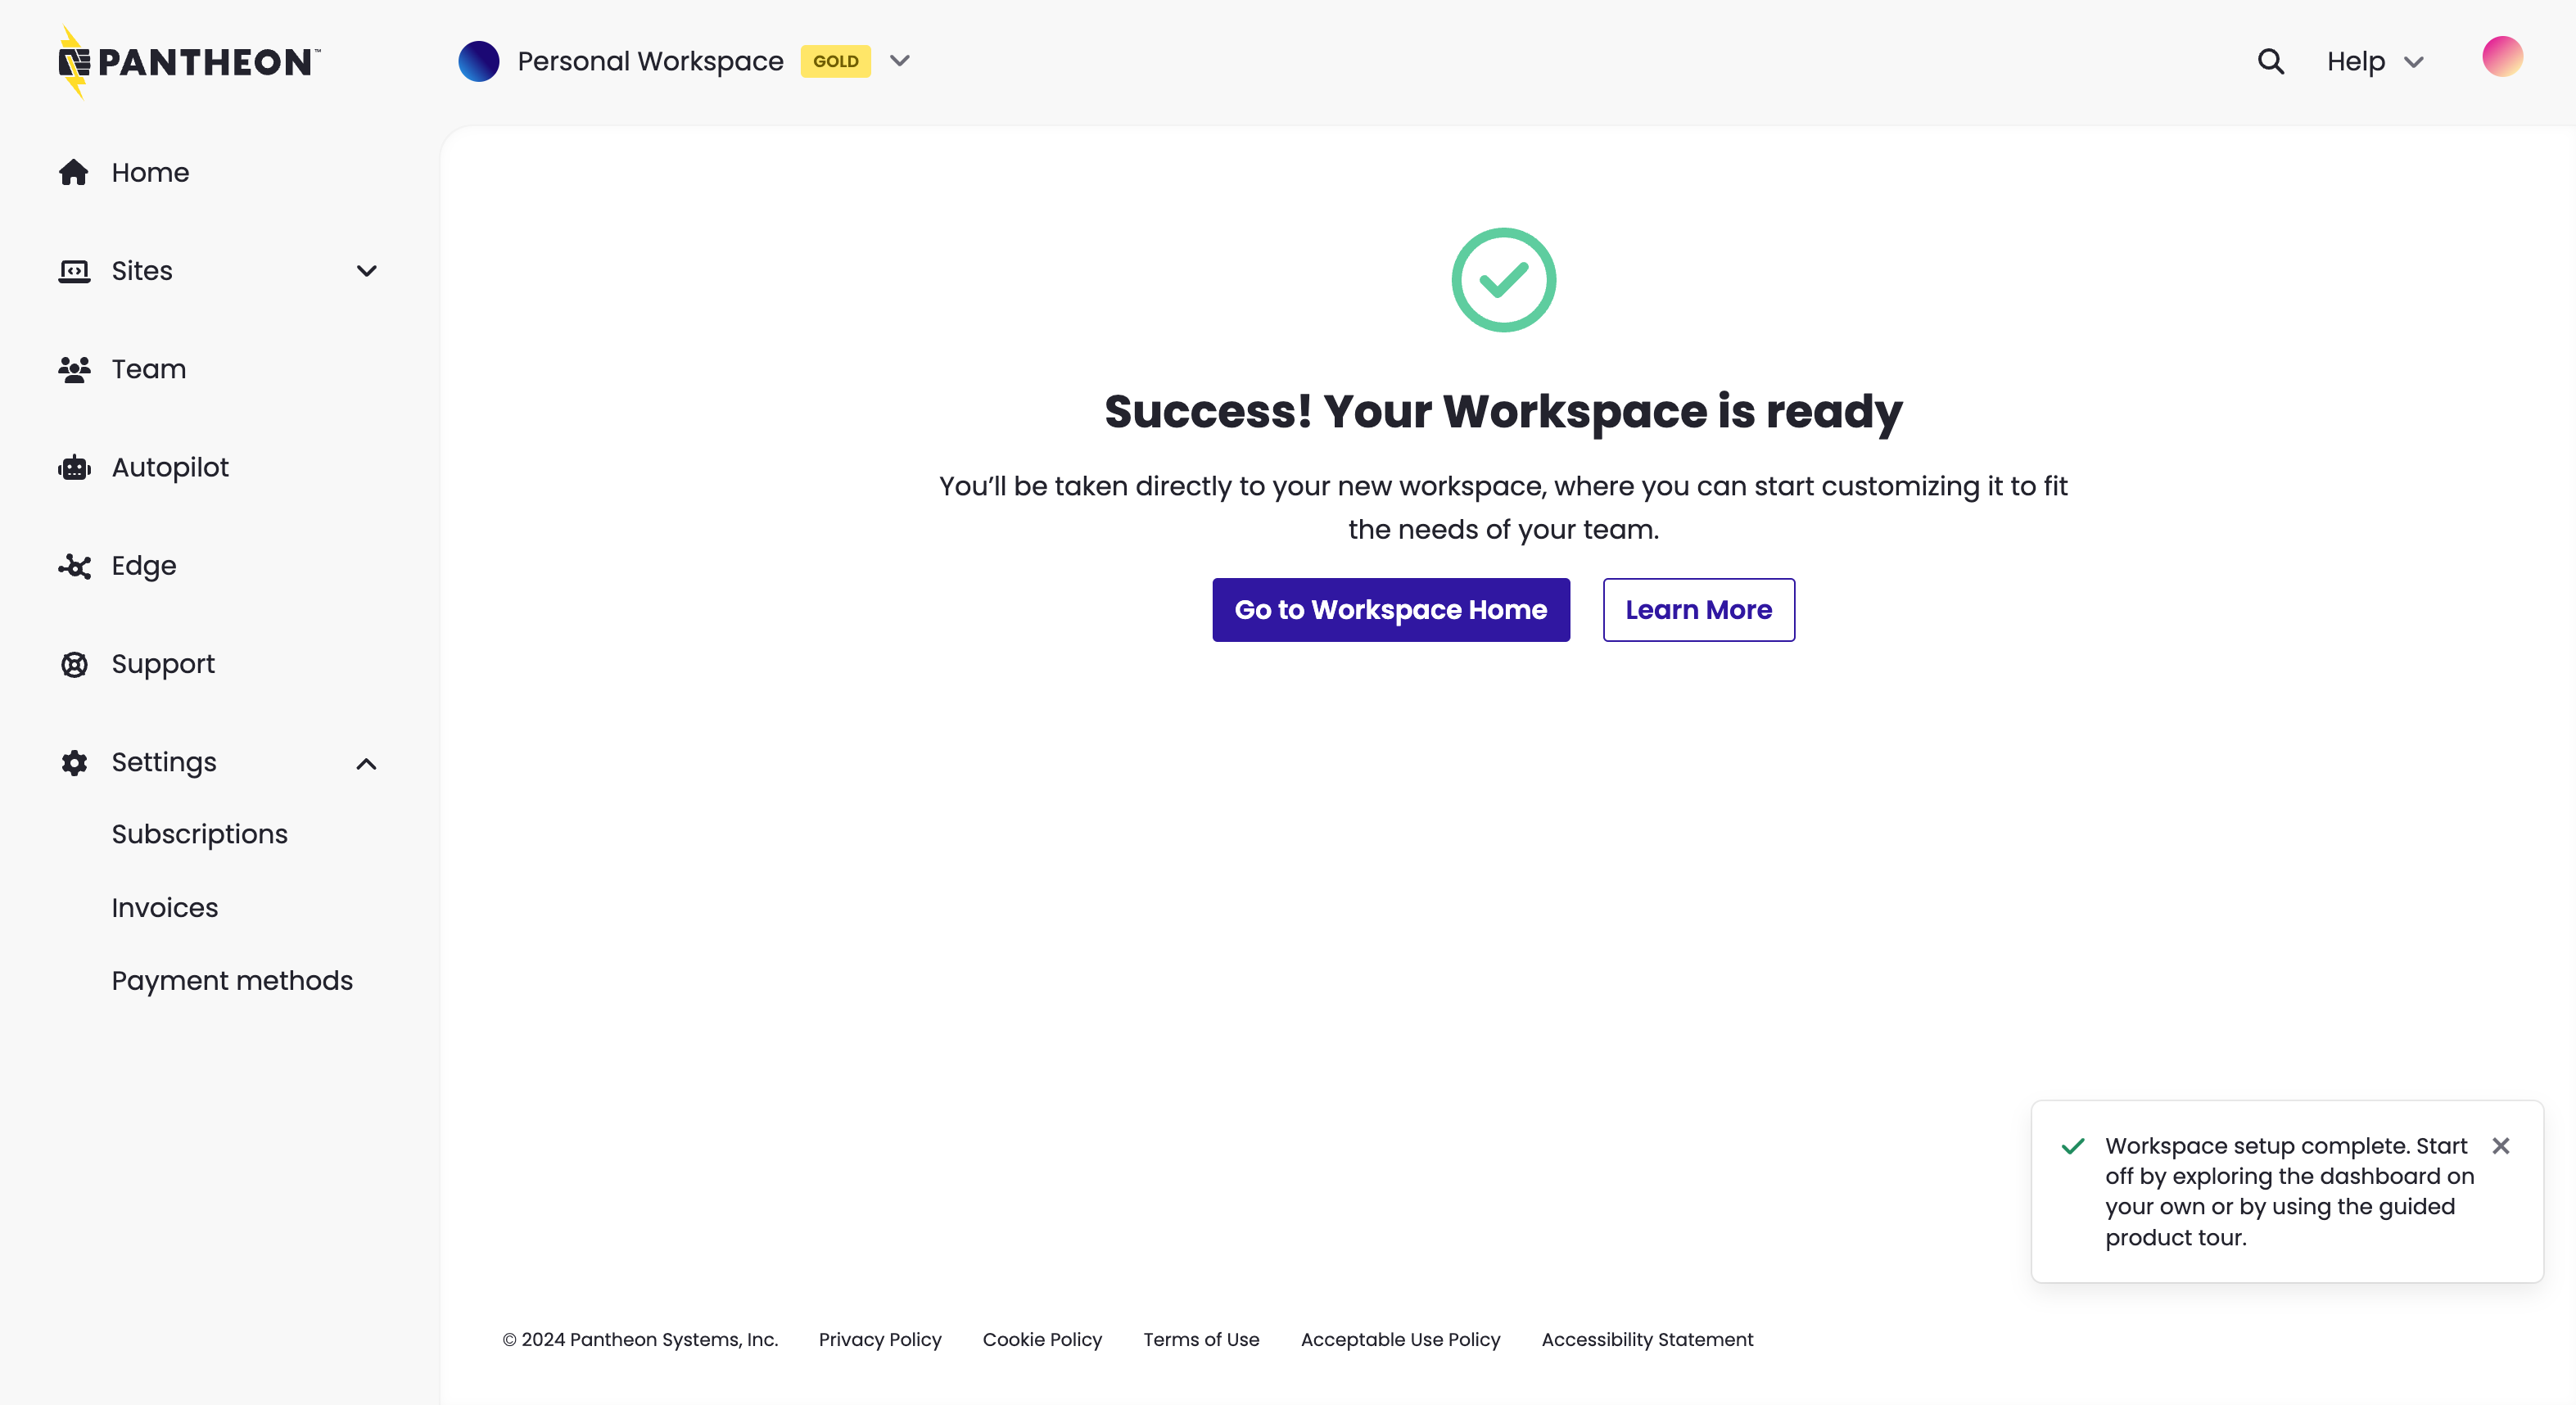The width and height of the screenshot is (2576, 1405).
Task: Open the Invoices page
Action: [x=164, y=907]
